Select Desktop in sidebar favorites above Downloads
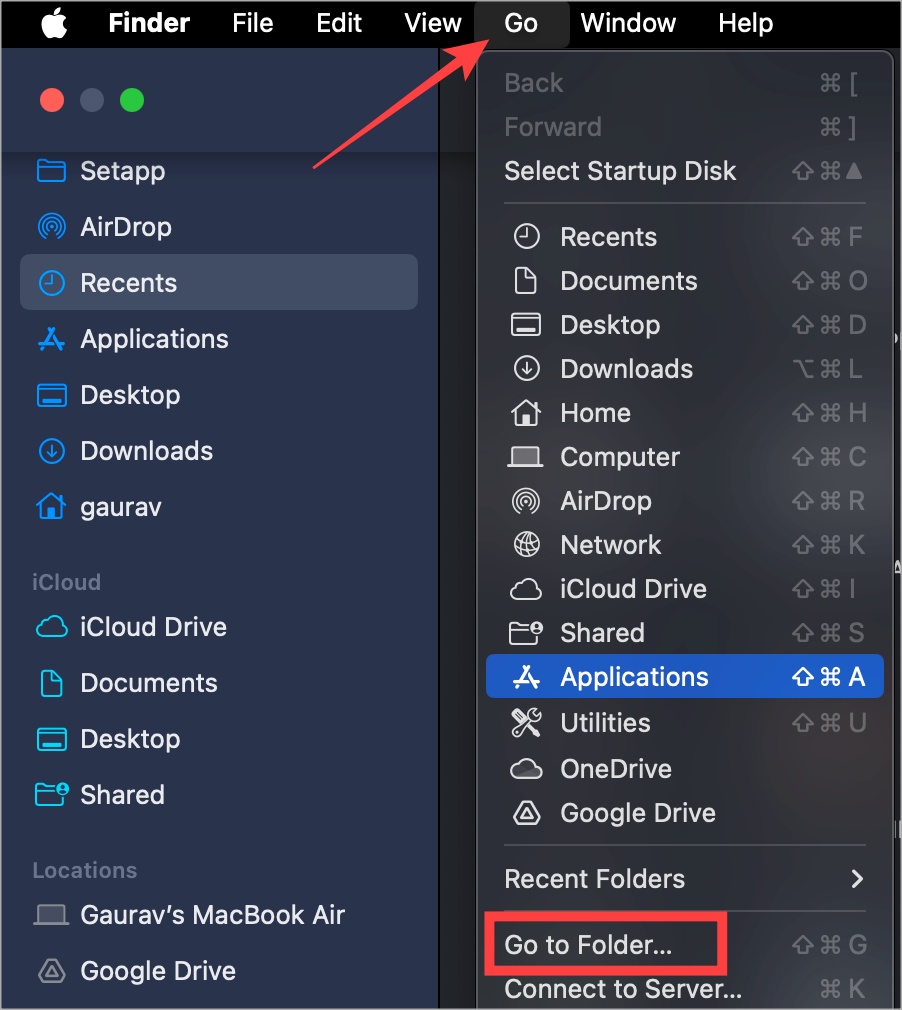The image size is (902, 1010). point(219,395)
